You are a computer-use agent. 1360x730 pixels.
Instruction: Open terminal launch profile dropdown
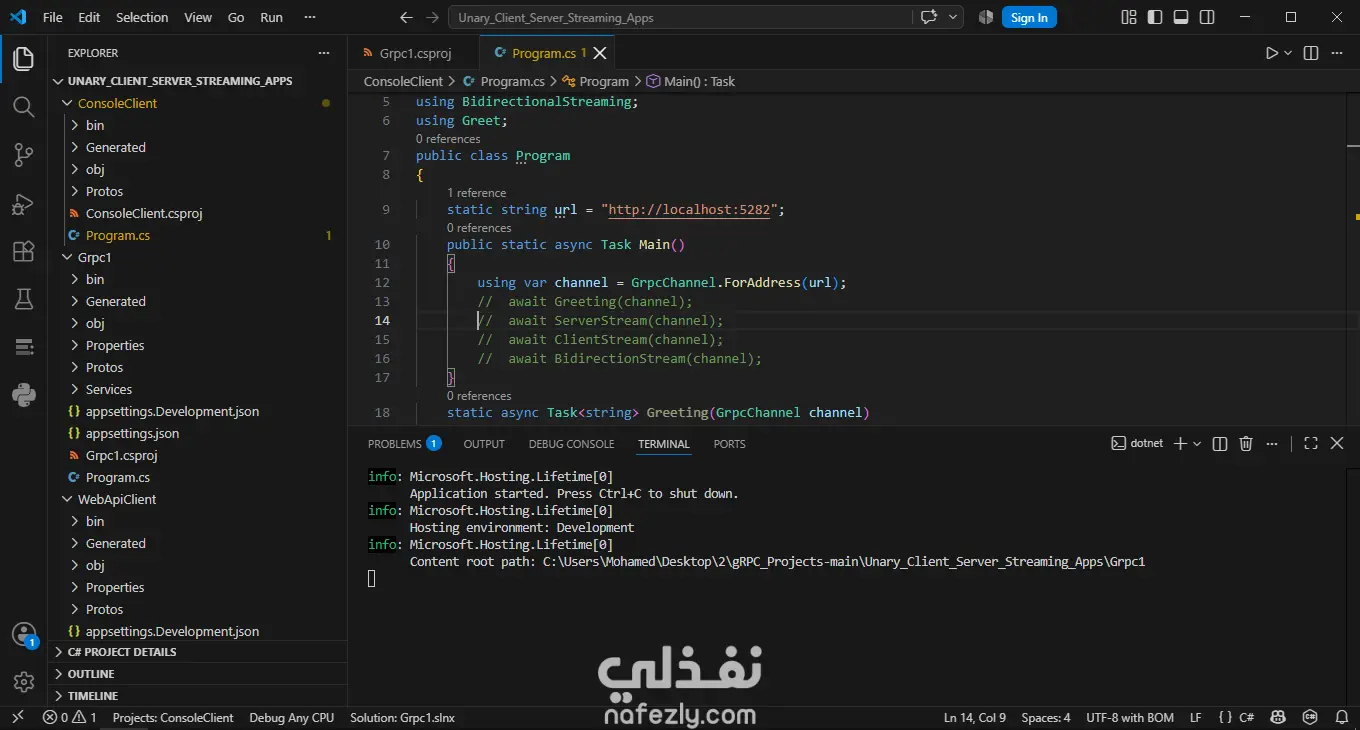(1197, 443)
